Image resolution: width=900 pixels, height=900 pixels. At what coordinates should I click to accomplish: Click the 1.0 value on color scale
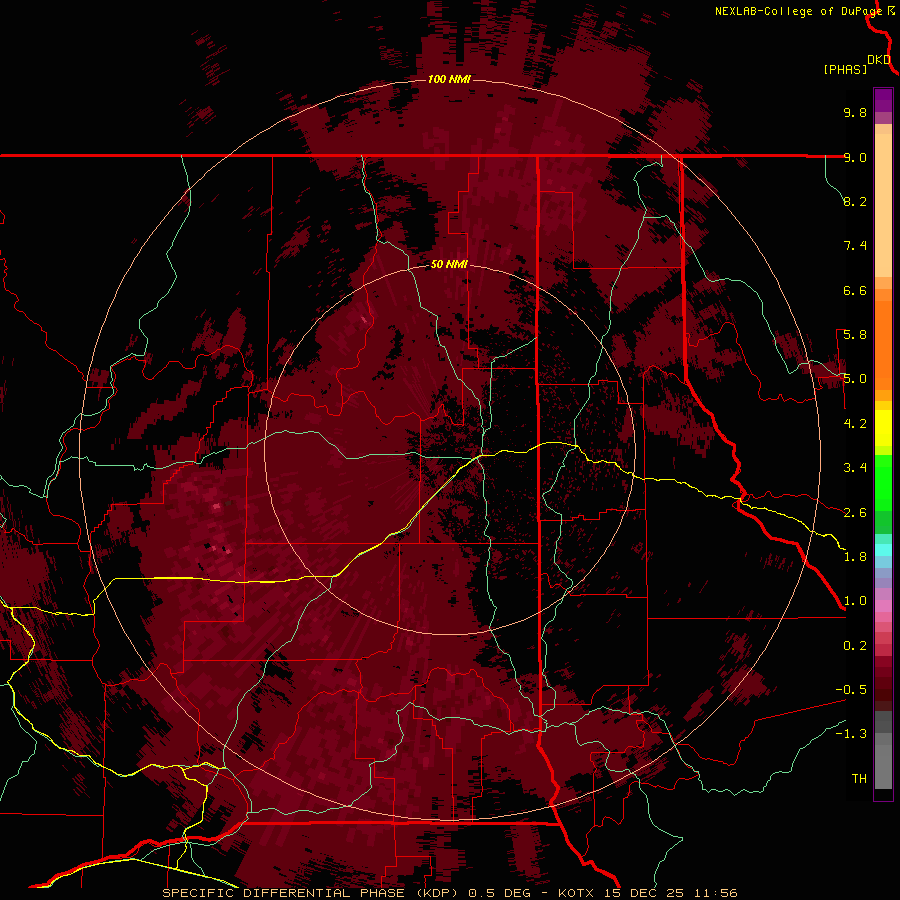[x=855, y=601]
